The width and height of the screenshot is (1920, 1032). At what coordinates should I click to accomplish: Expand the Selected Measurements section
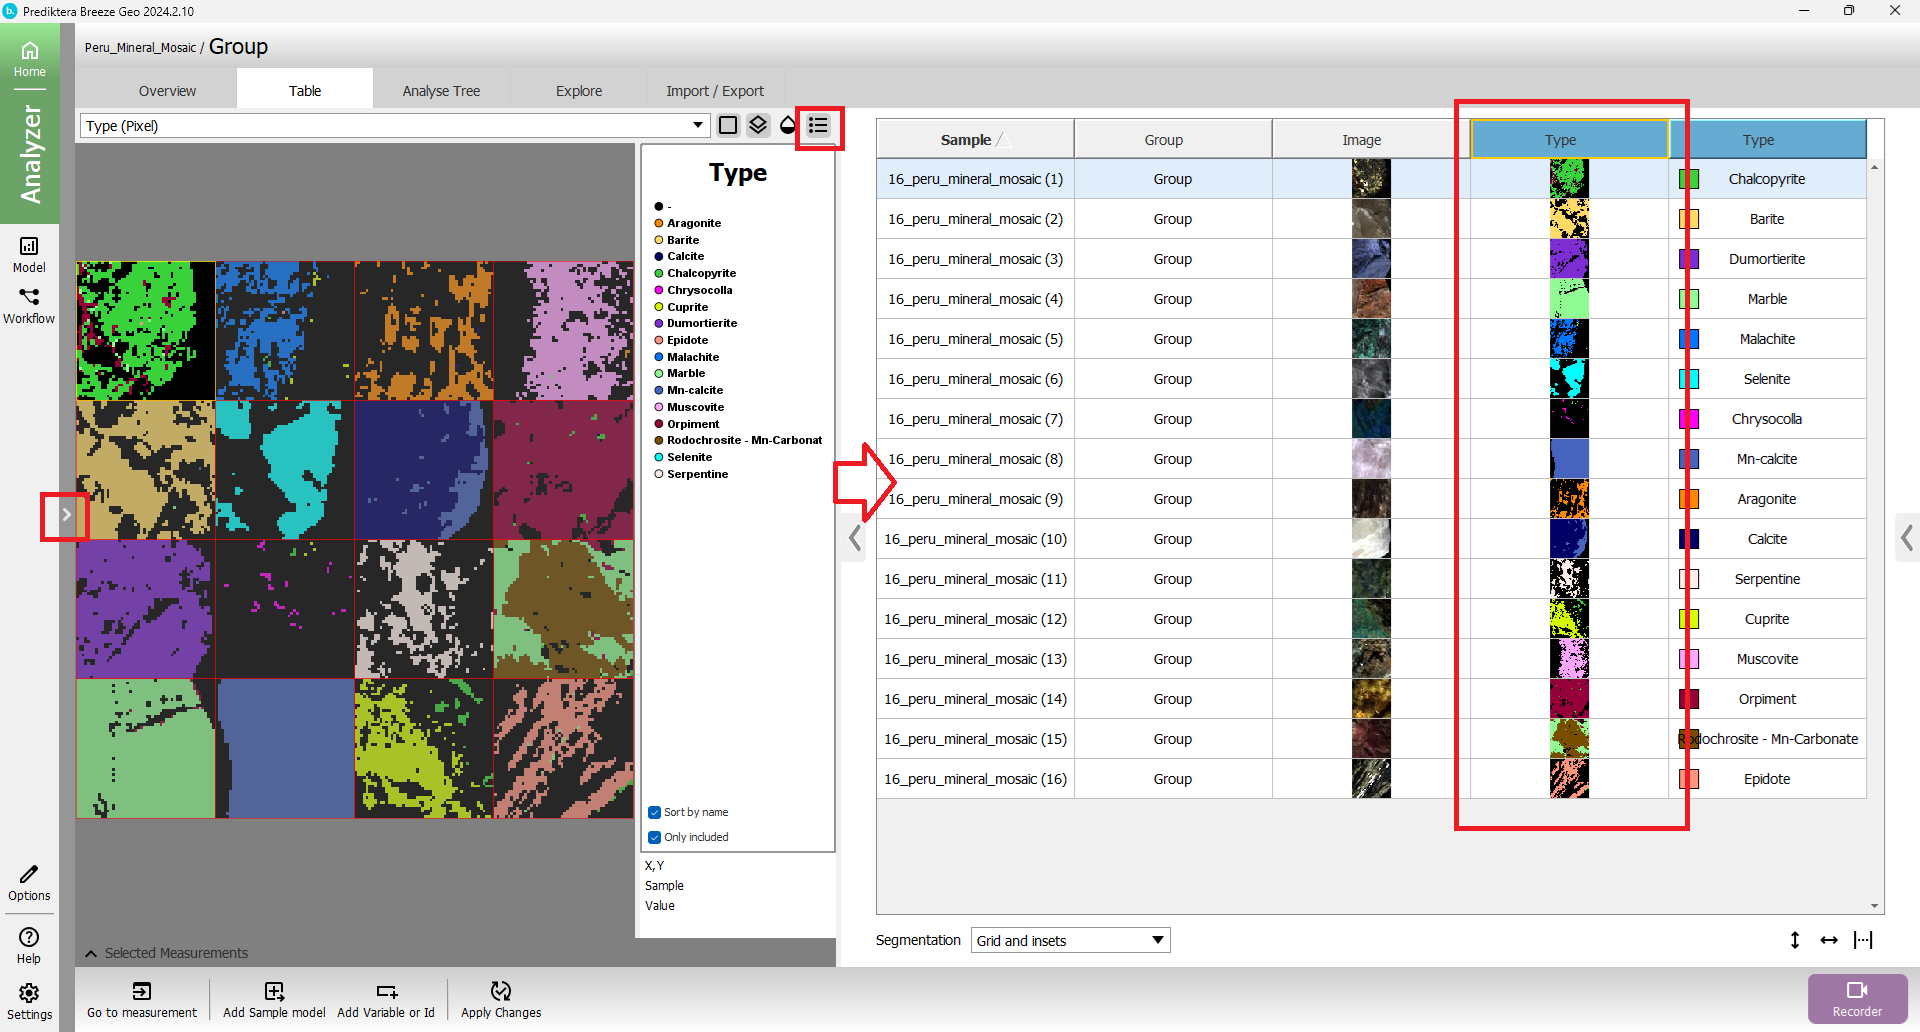[92, 953]
